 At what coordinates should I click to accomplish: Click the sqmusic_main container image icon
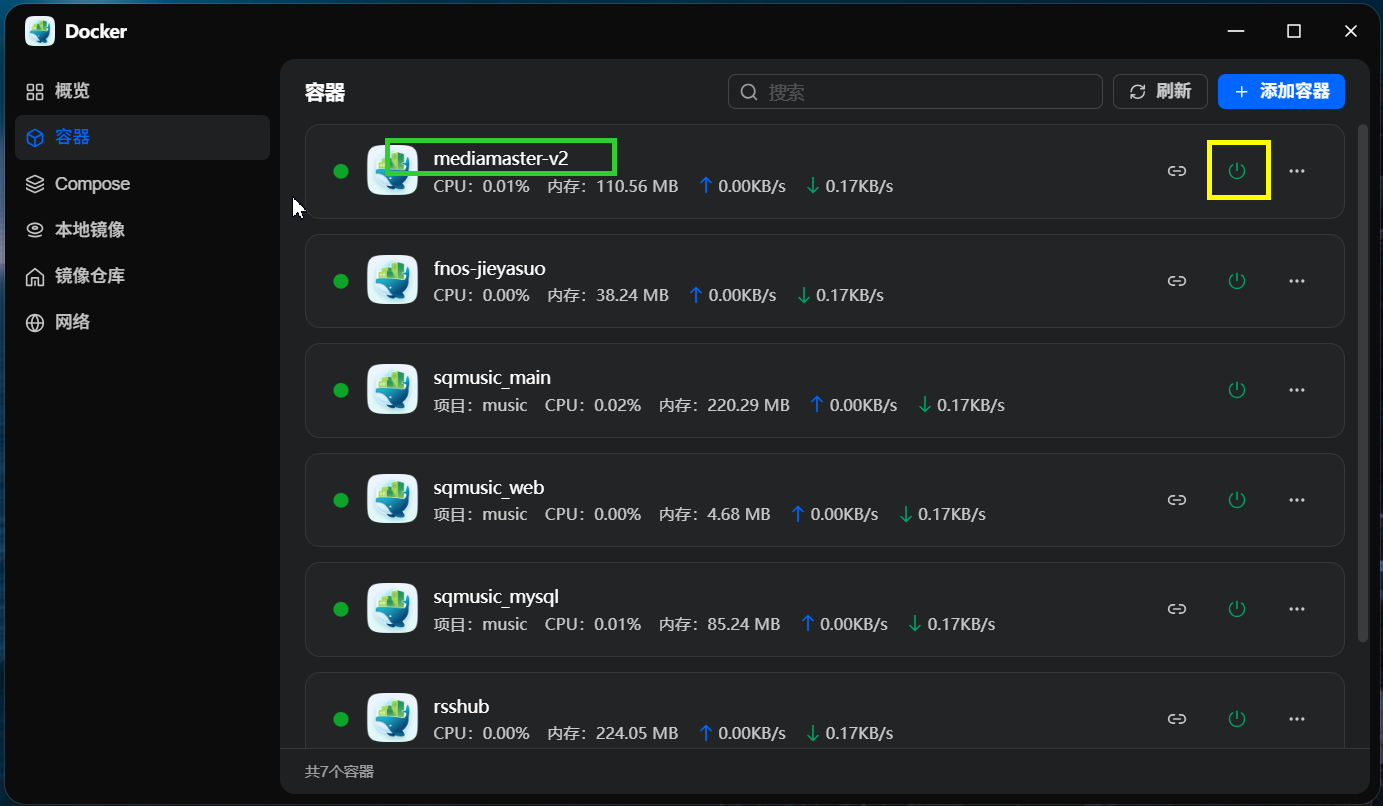[392, 389]
